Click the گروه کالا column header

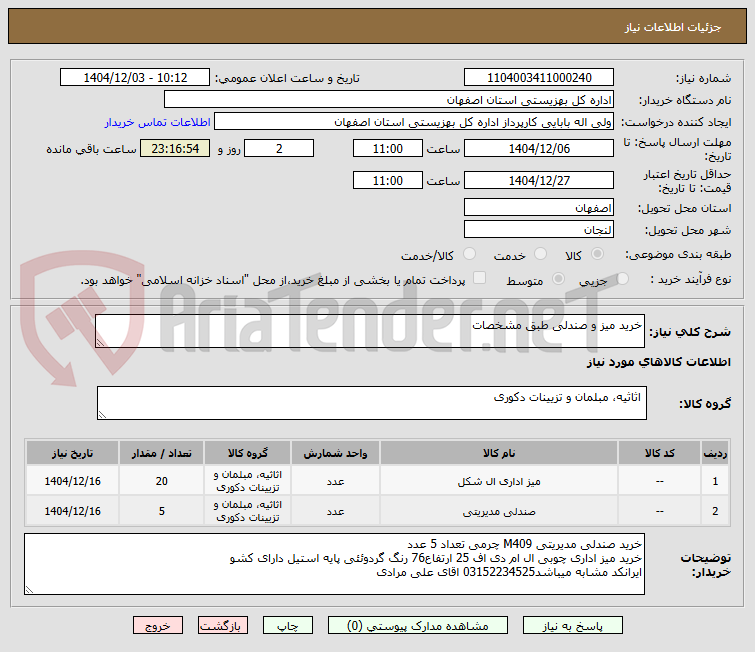click(x=247, y=453)
